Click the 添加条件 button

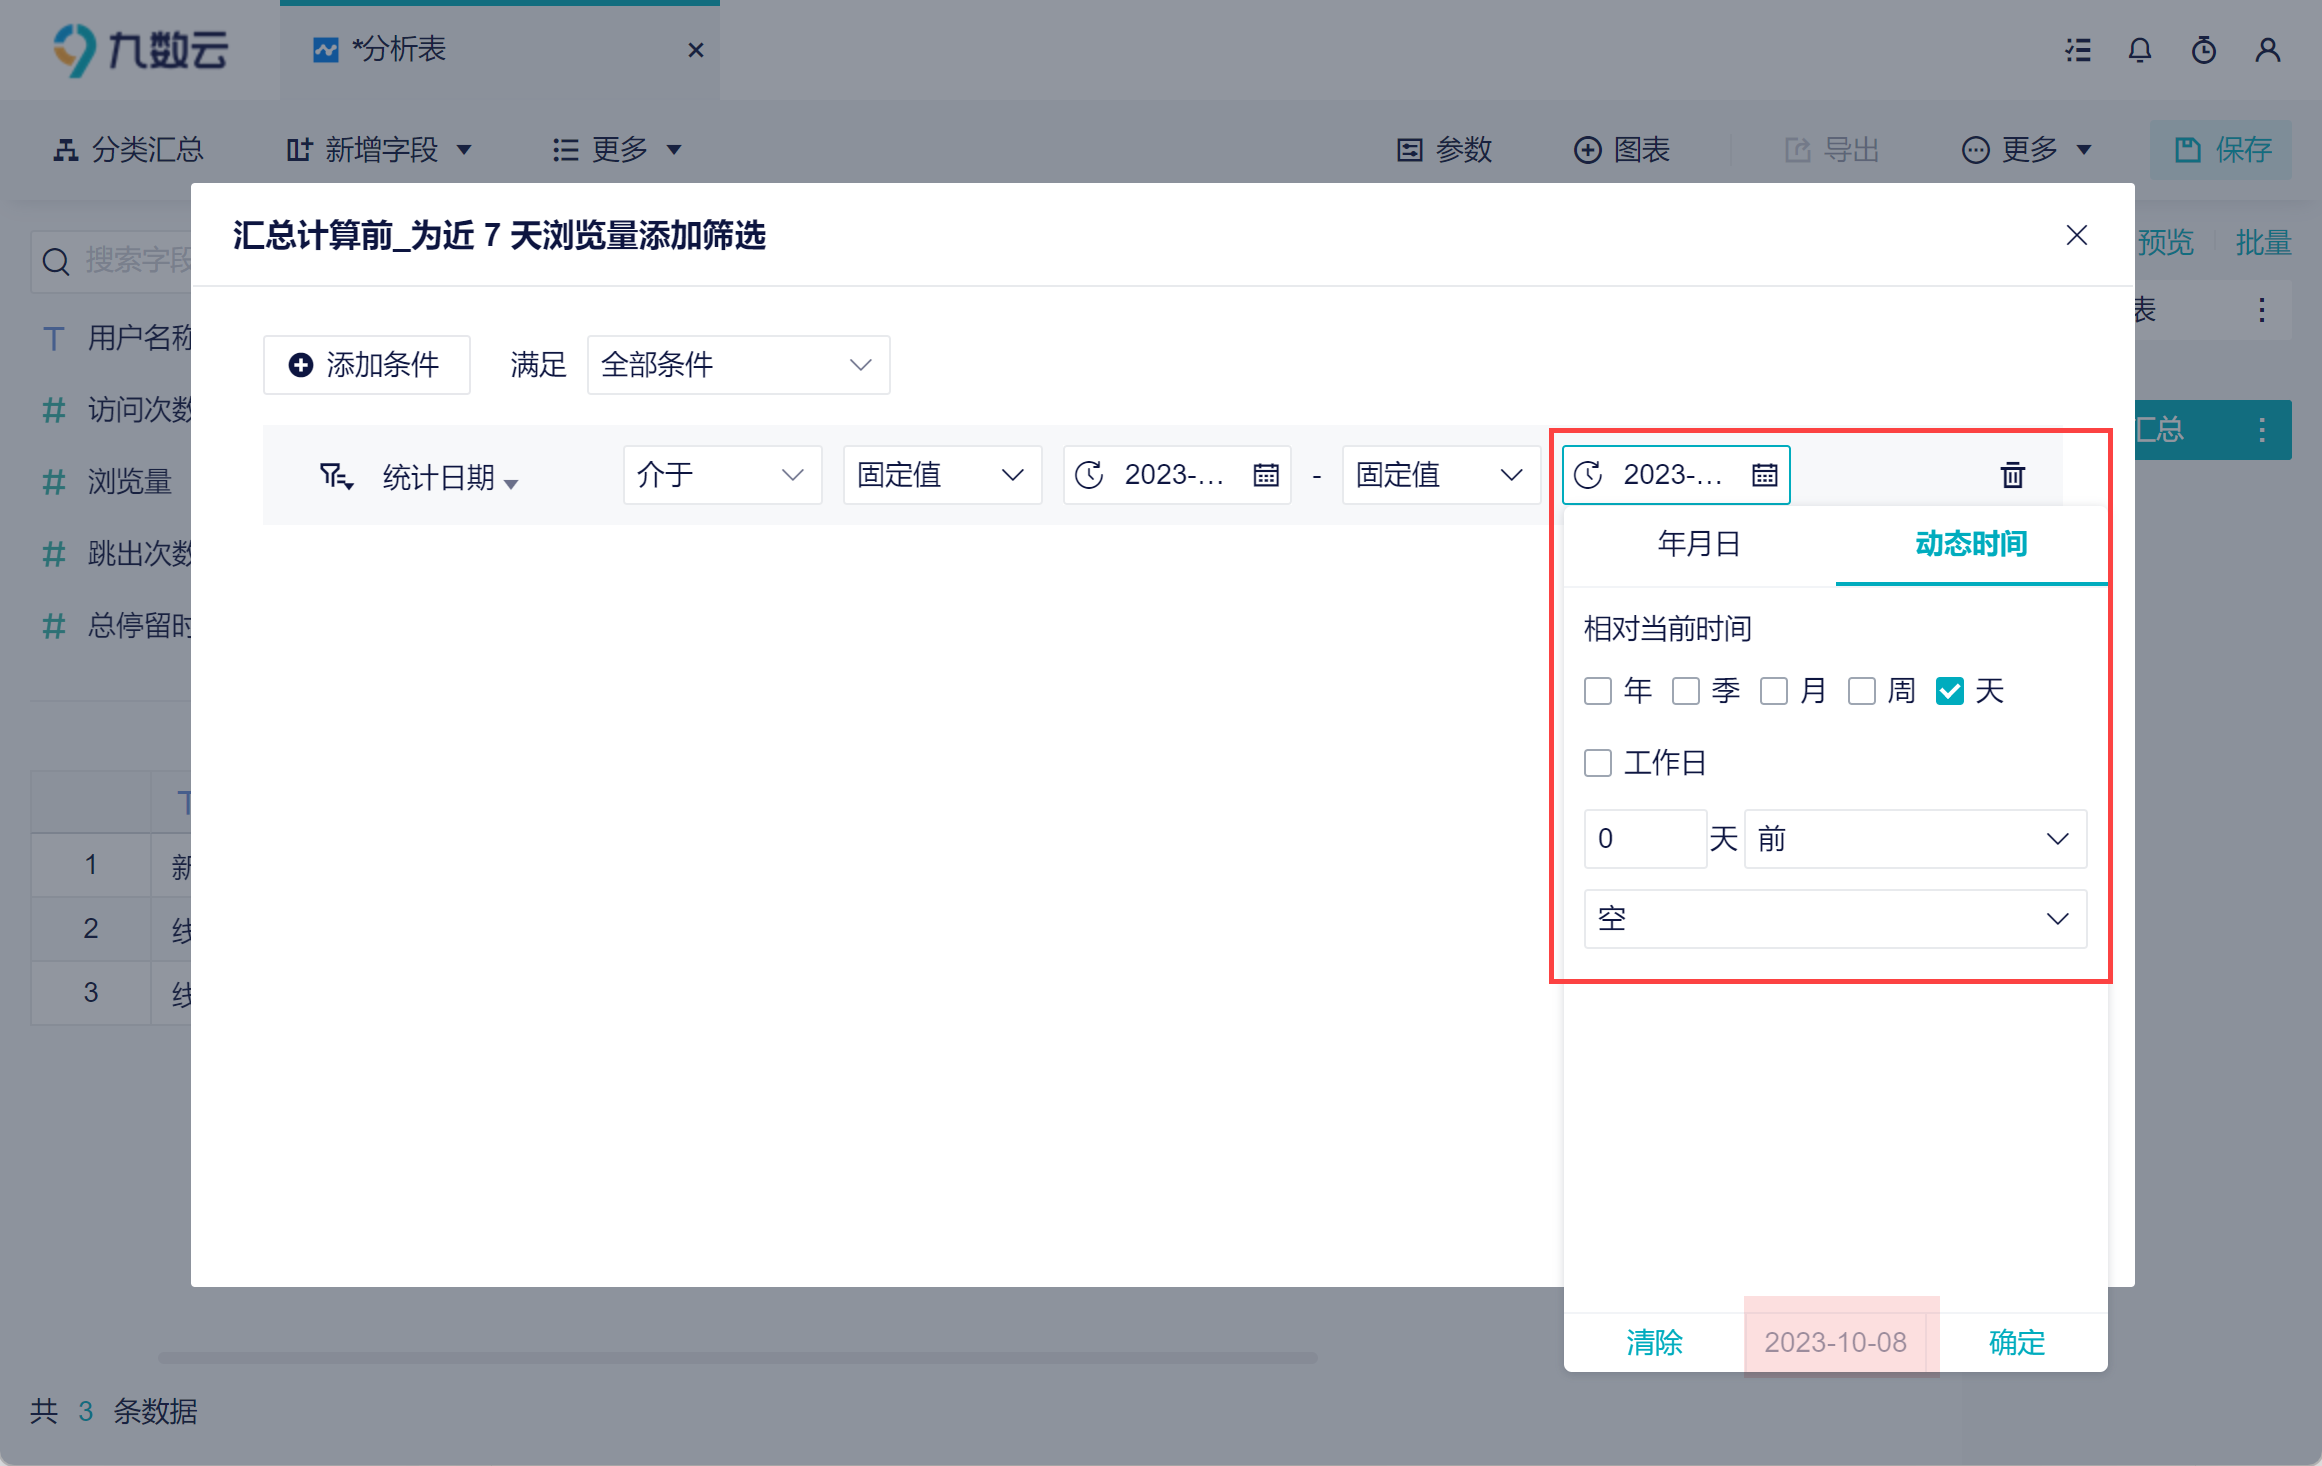click(x=366, y=365)
